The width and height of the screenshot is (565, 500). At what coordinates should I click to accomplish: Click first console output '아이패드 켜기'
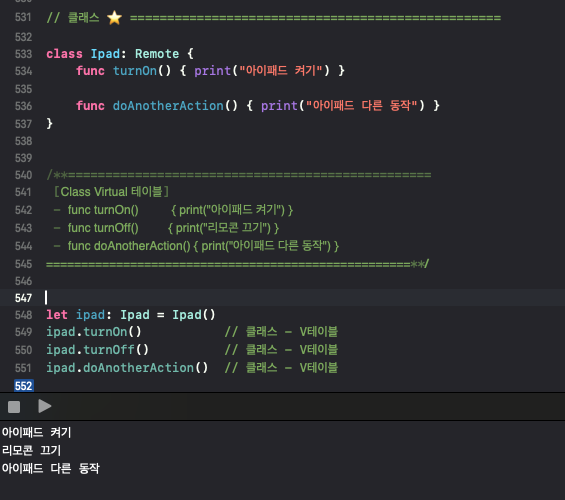[x=36, y=432]
